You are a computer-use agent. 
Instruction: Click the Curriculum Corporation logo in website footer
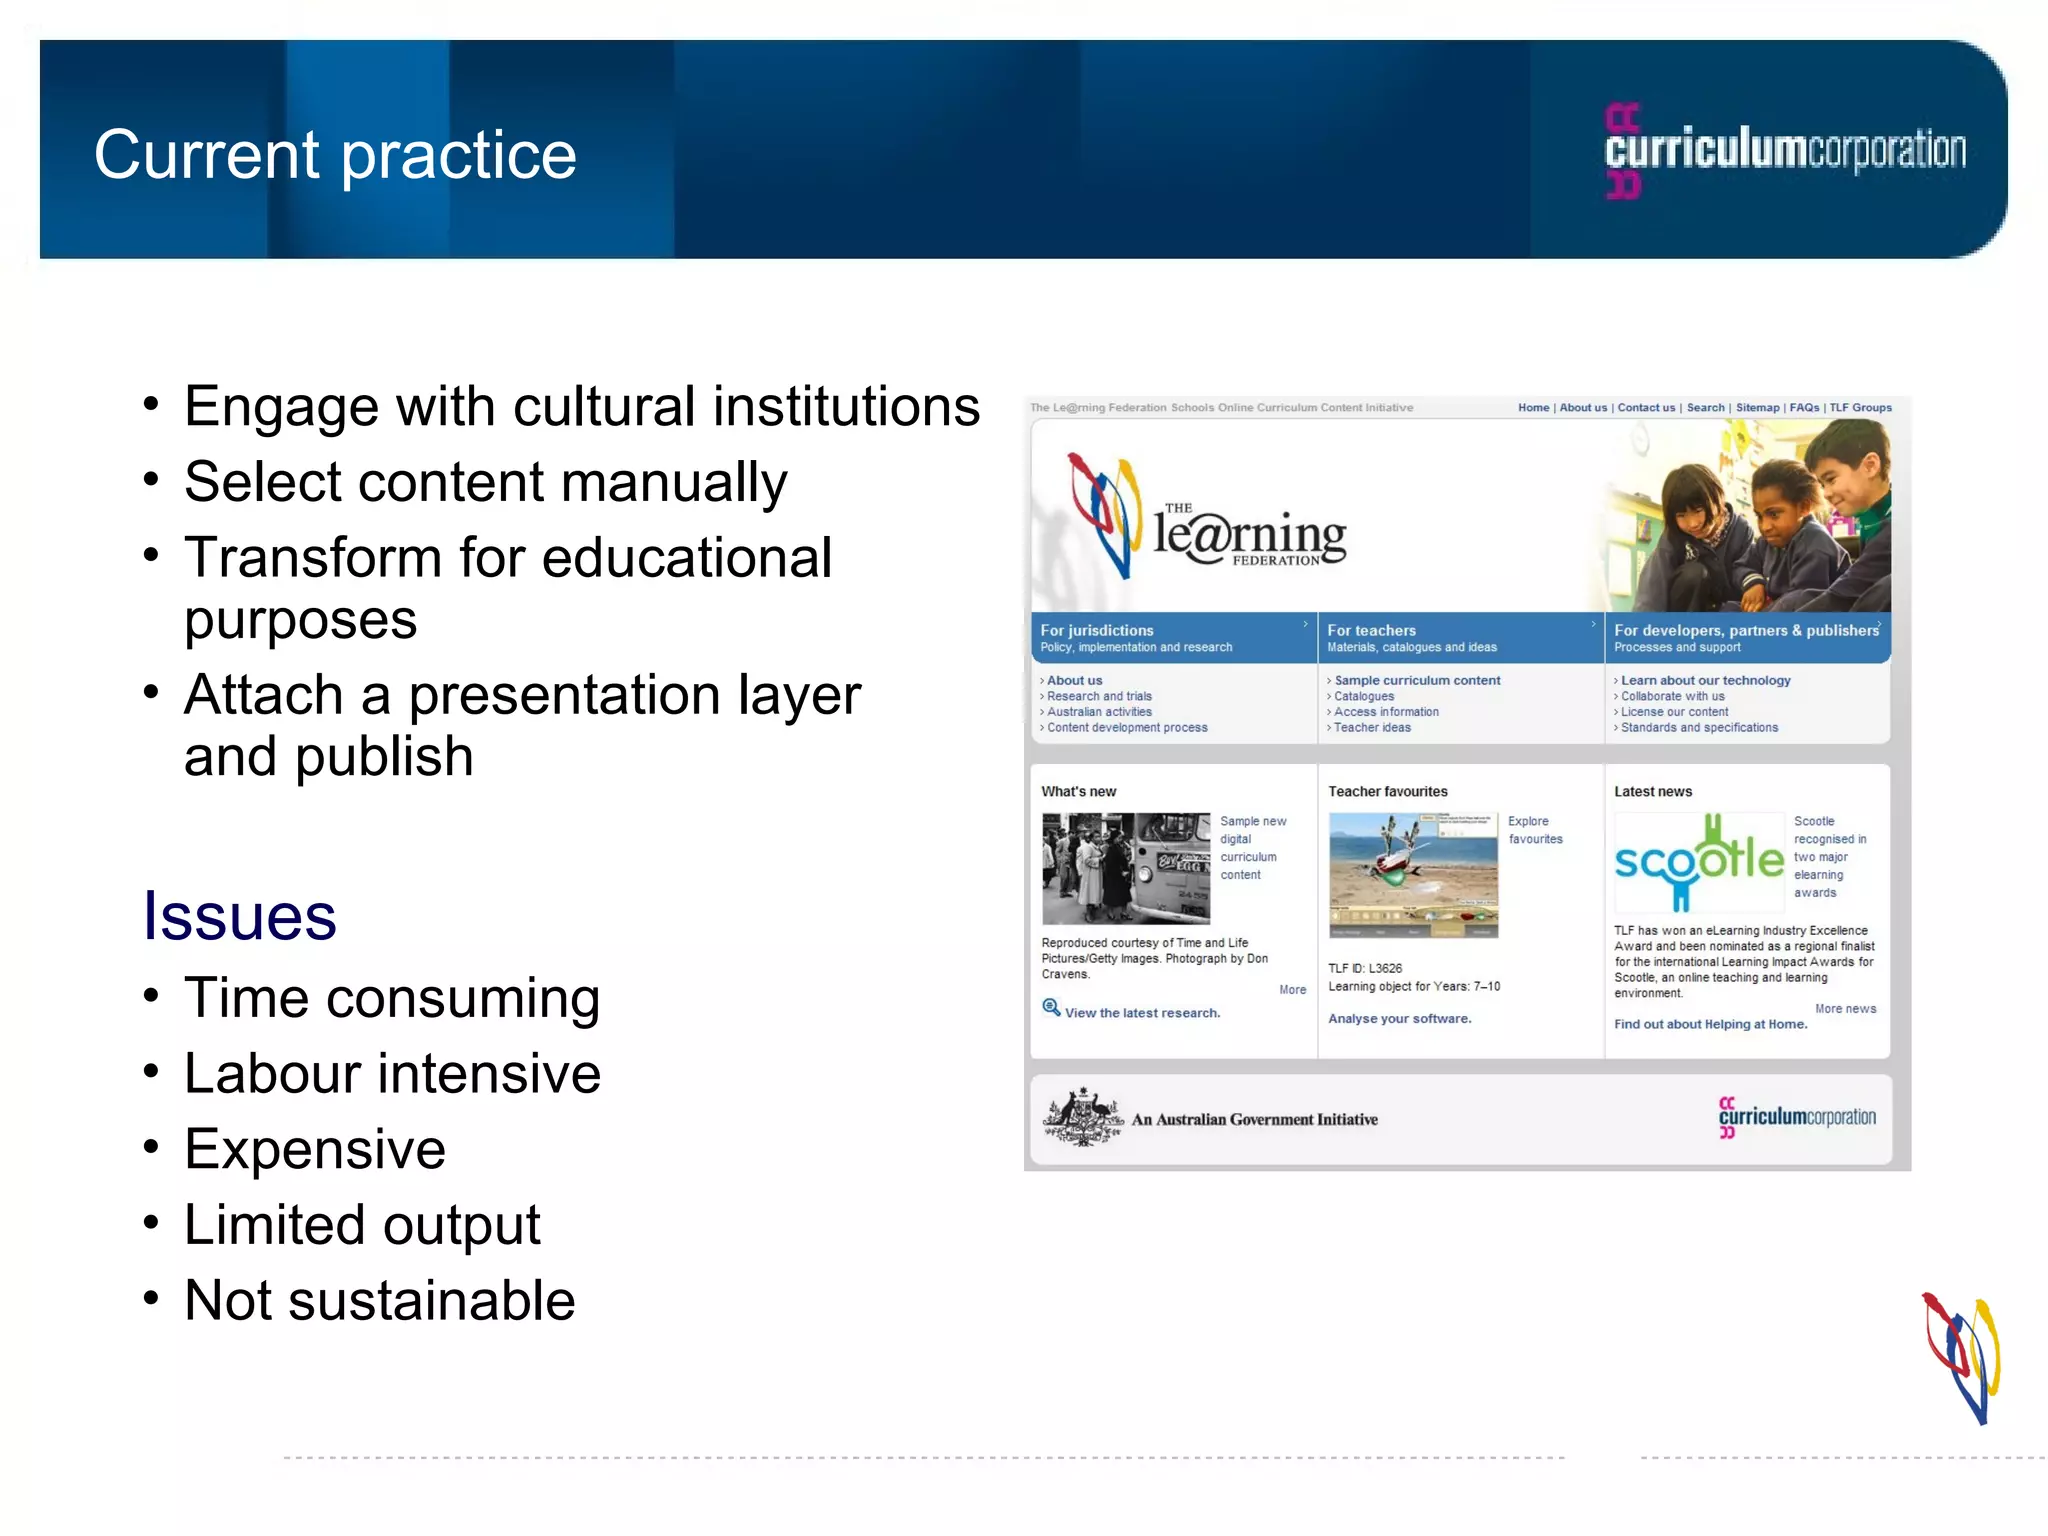(x=1798, y=1117)
